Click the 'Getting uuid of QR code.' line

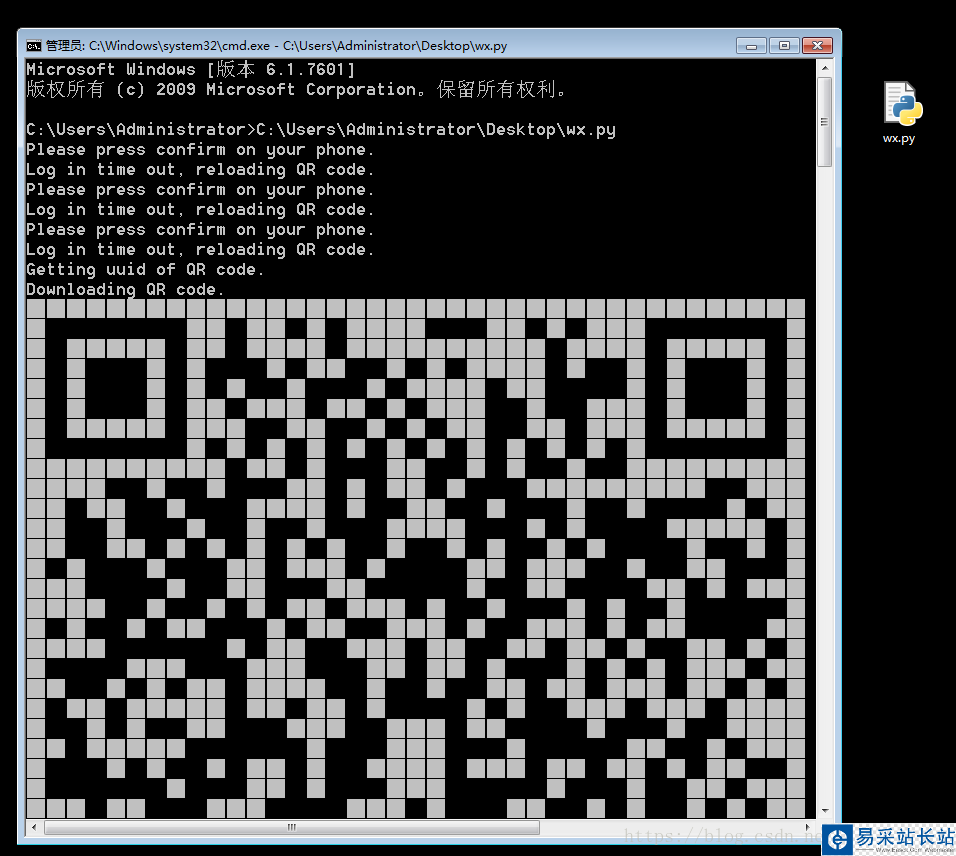[145, 269]
